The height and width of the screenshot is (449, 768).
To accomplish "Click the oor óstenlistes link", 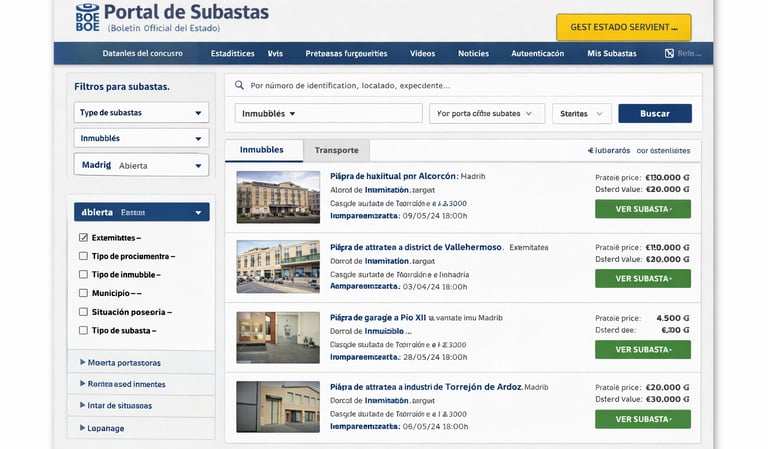I will point(663,151).
